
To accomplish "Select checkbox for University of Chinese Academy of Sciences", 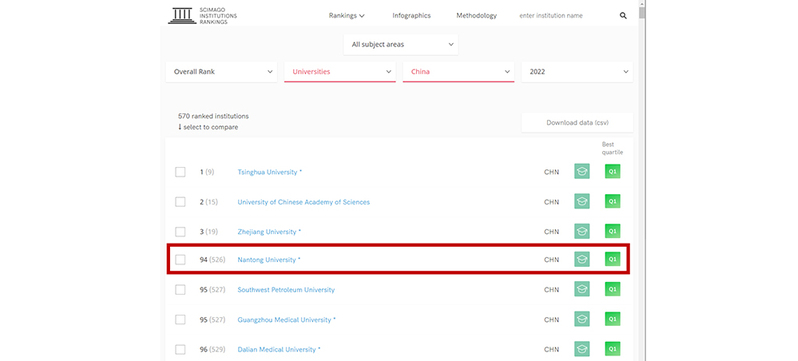I will (x=180, y=202).
